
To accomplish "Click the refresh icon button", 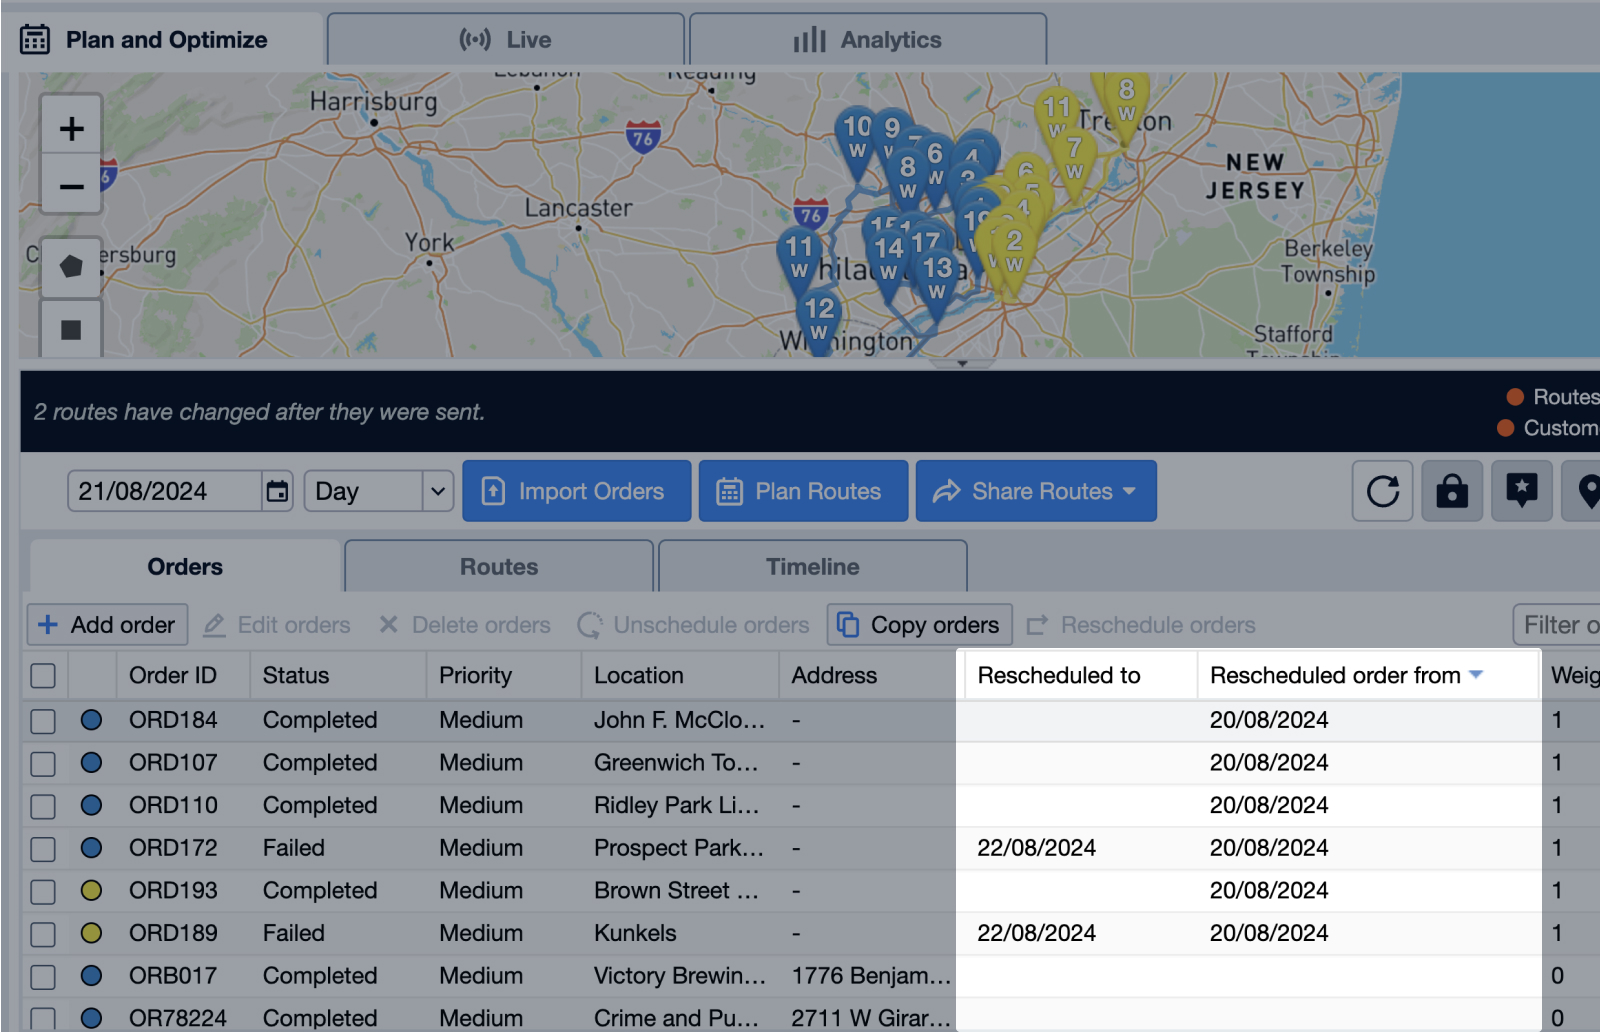I will point(1382,491).
